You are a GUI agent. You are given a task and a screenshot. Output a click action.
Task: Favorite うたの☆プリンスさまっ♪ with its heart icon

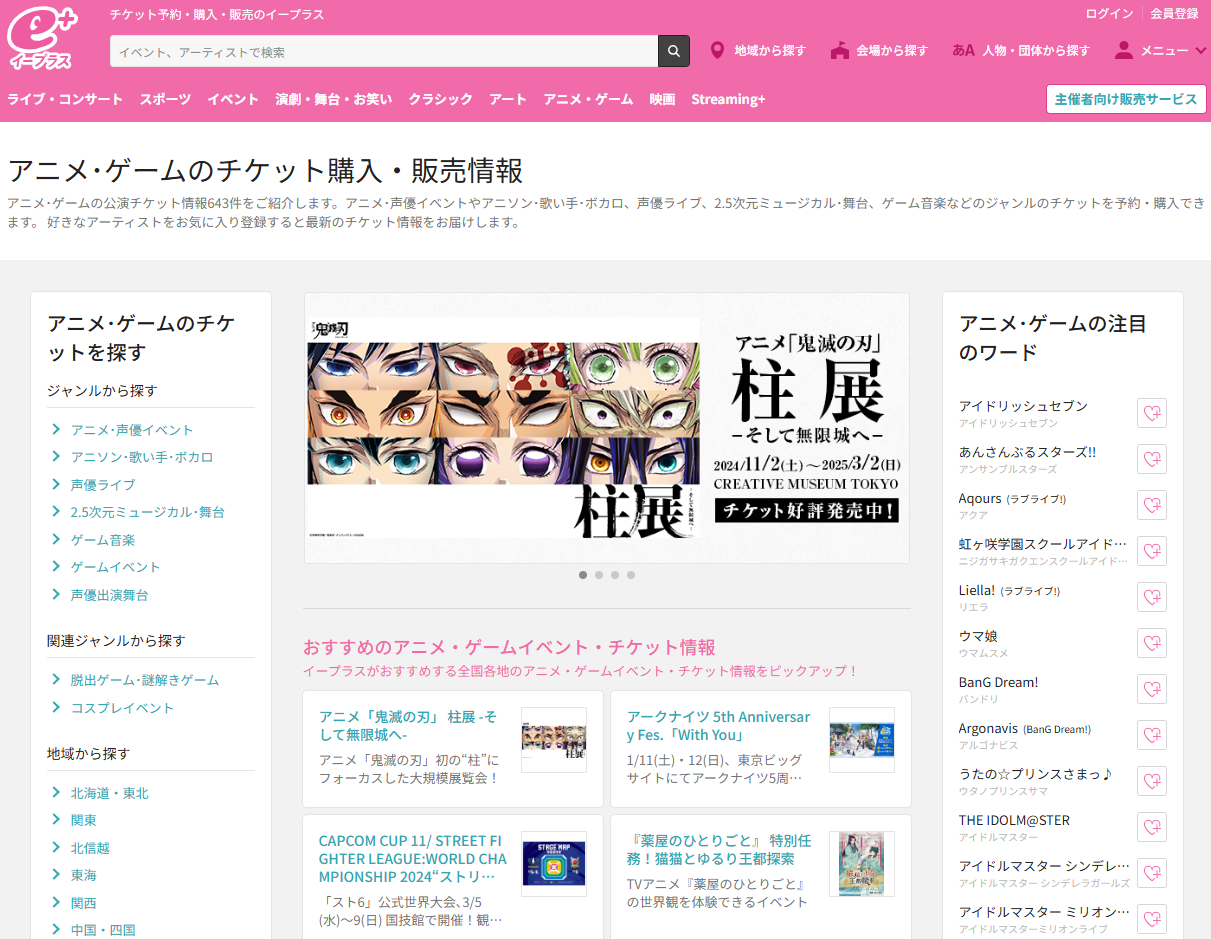(1152, 781)
